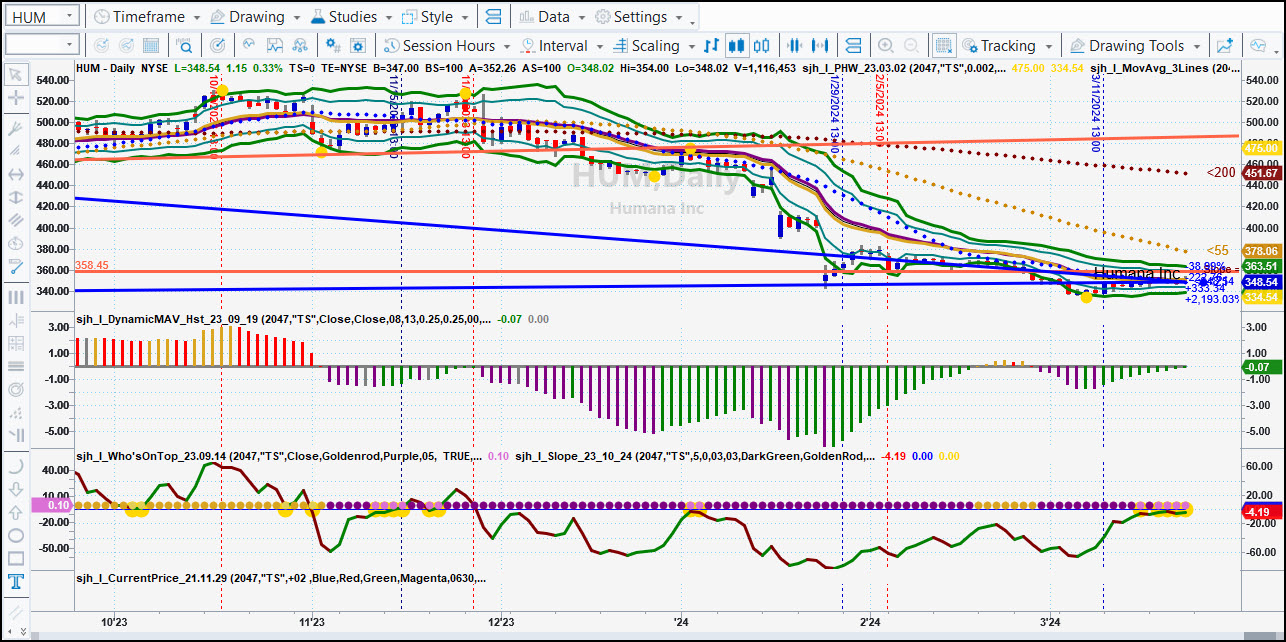Select the up arrow drawing tool

pos(15,513)
